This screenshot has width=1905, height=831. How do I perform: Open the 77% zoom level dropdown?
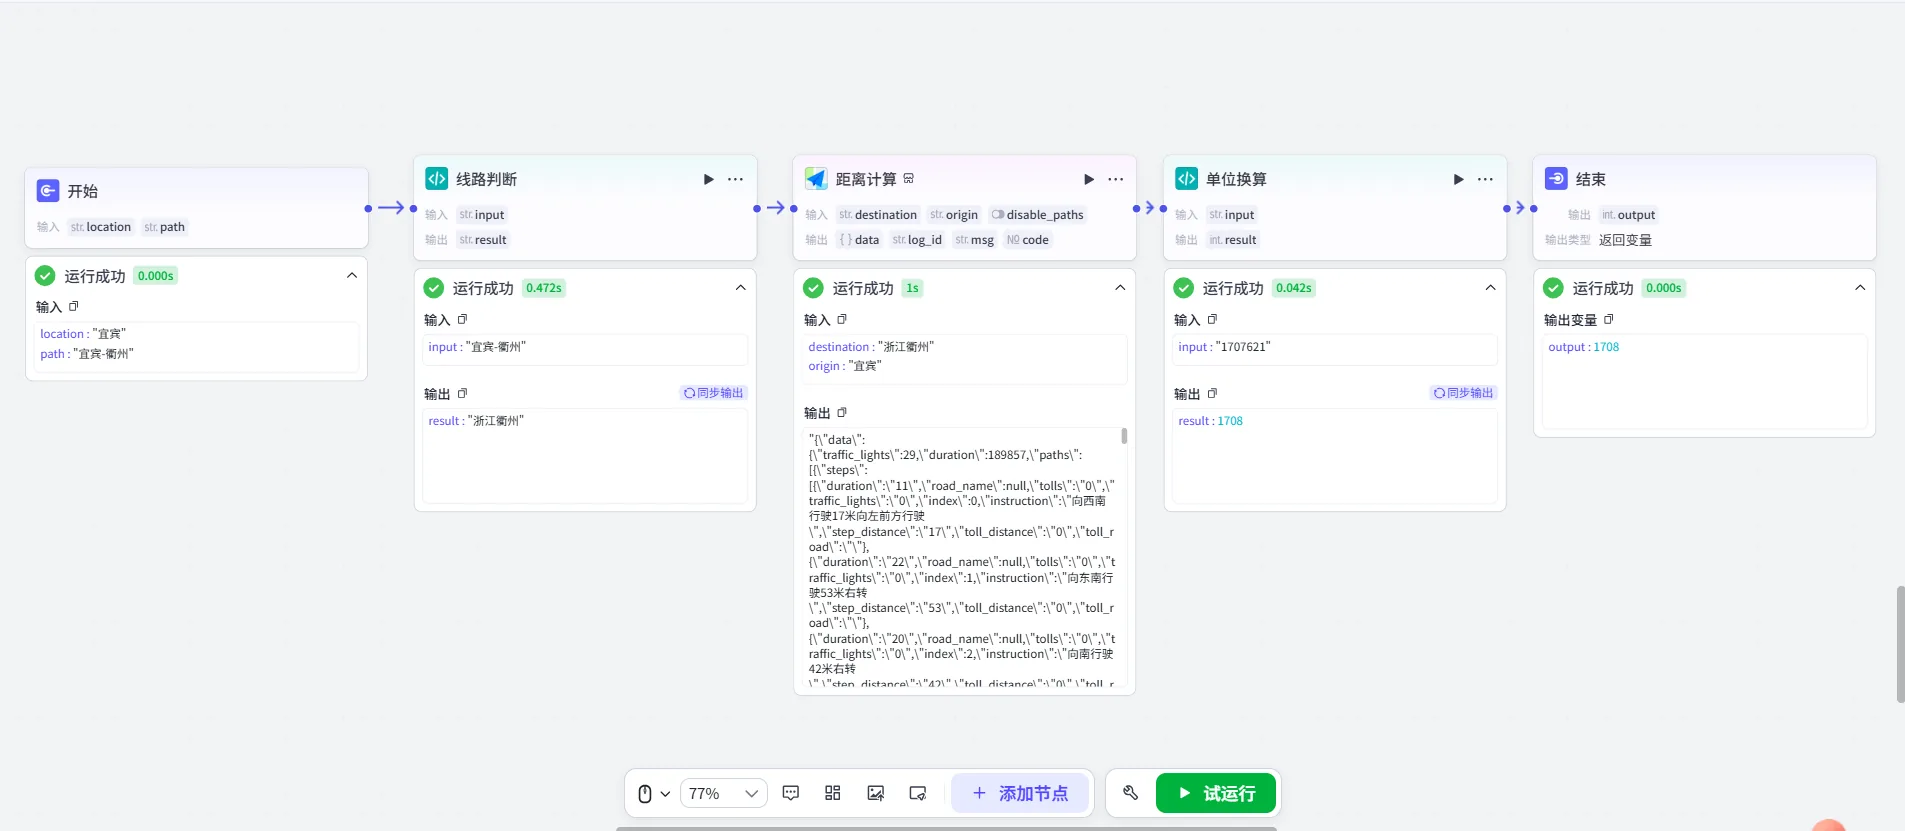point(724,794)
